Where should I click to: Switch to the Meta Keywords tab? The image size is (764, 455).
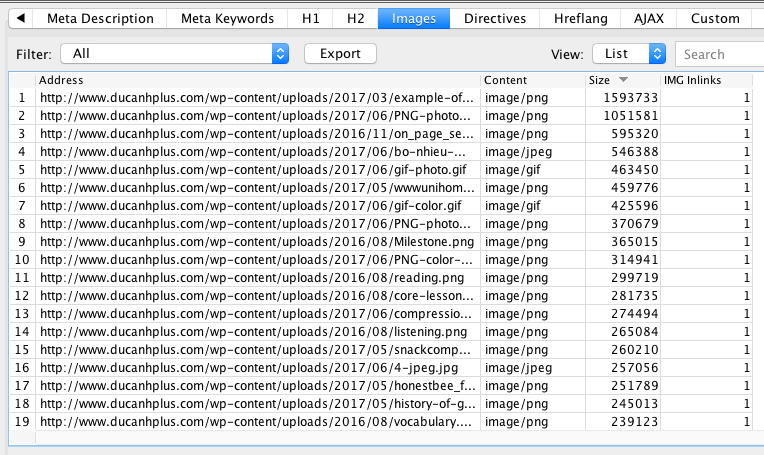[x=230, y=18]
